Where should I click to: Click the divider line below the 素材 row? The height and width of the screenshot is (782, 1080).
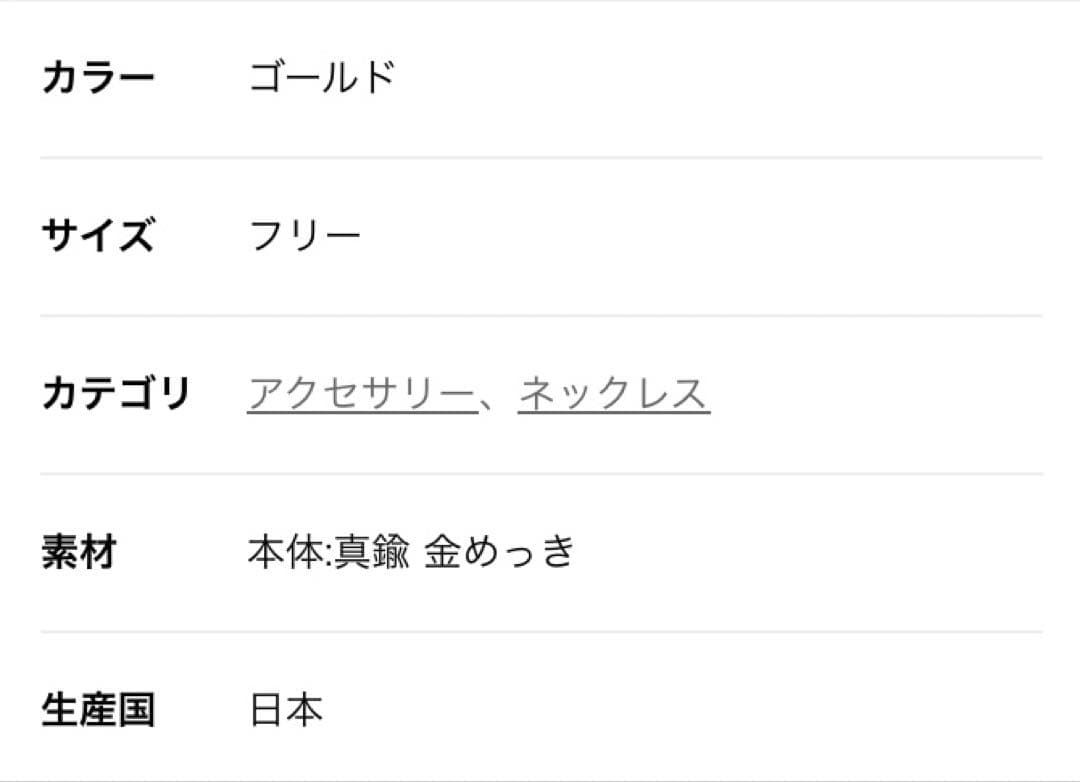pos(540,631)
